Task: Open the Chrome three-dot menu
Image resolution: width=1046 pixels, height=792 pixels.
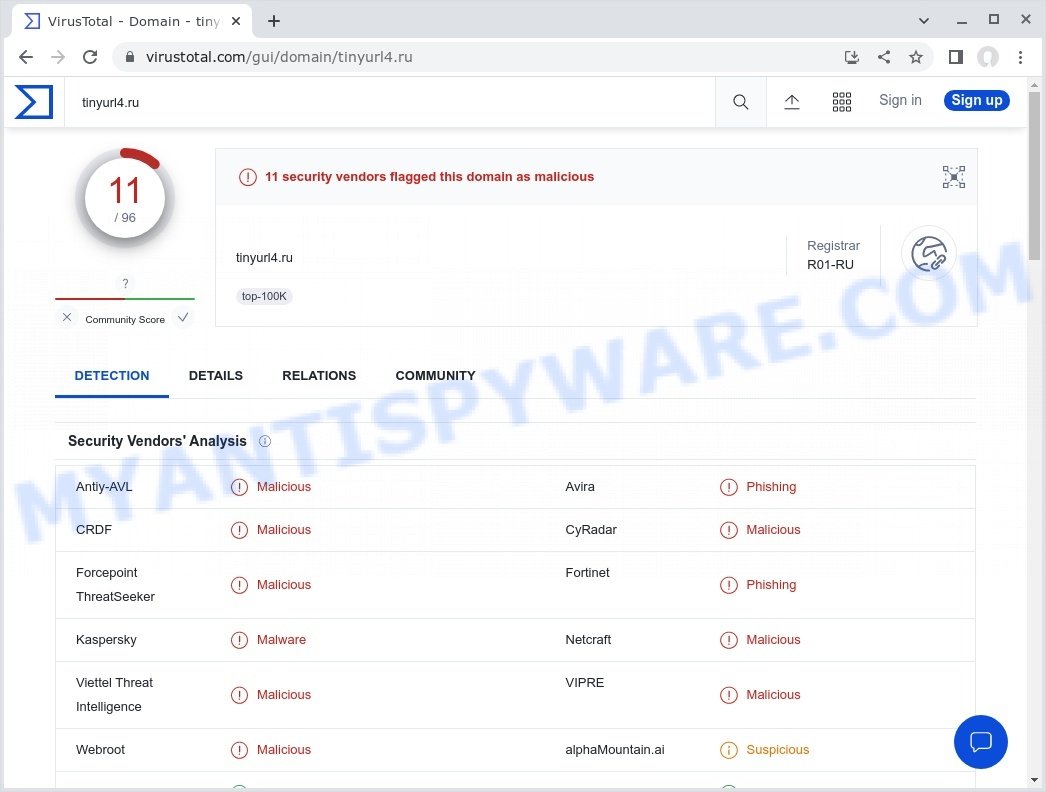Action: tap(1020, 57)
